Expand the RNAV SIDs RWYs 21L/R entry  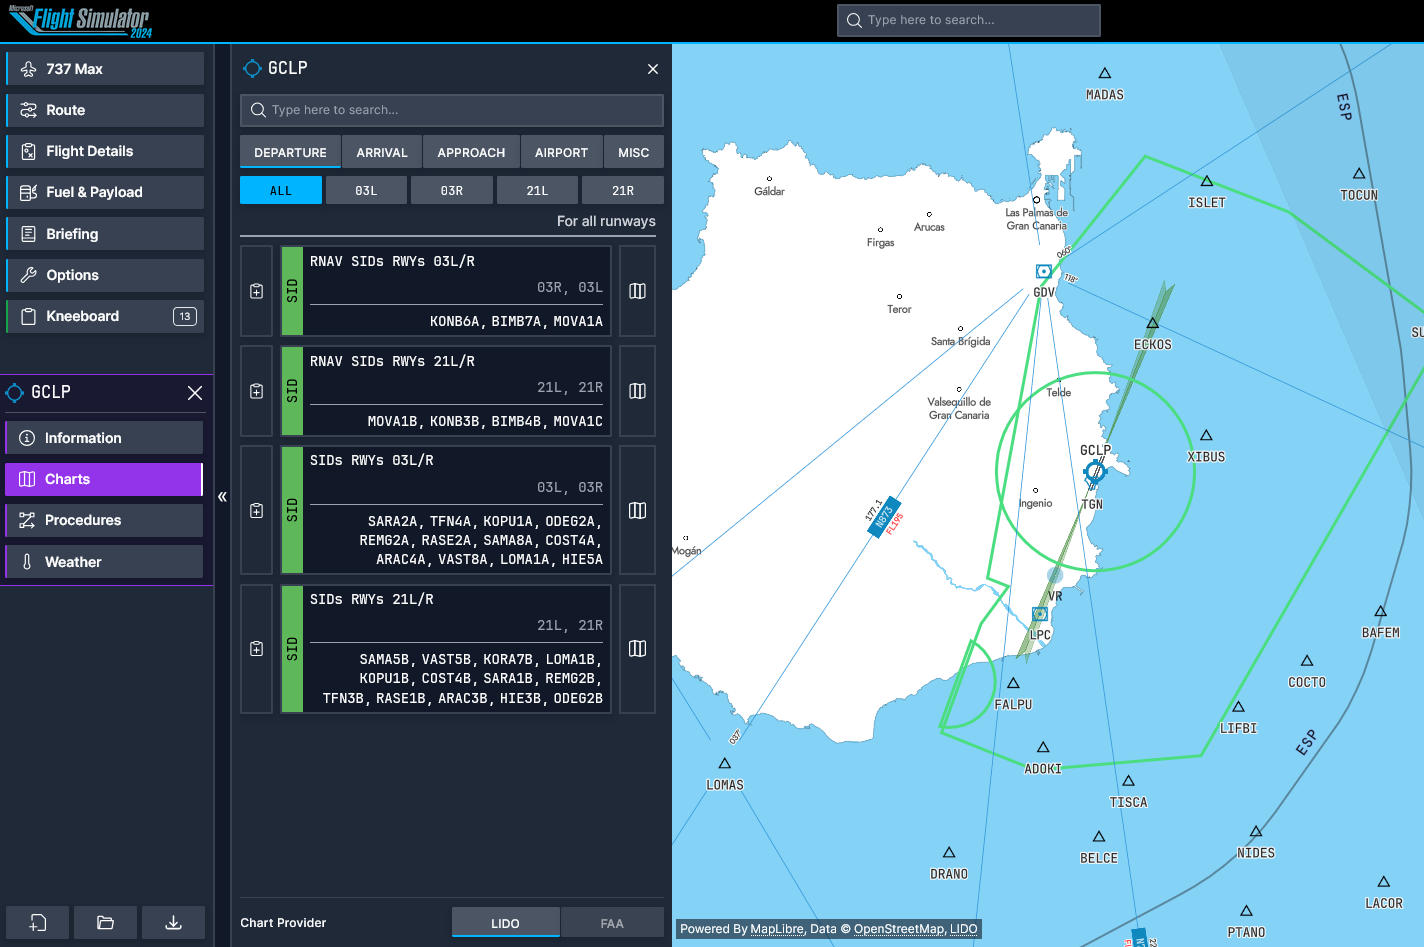(x=457, y=391)
